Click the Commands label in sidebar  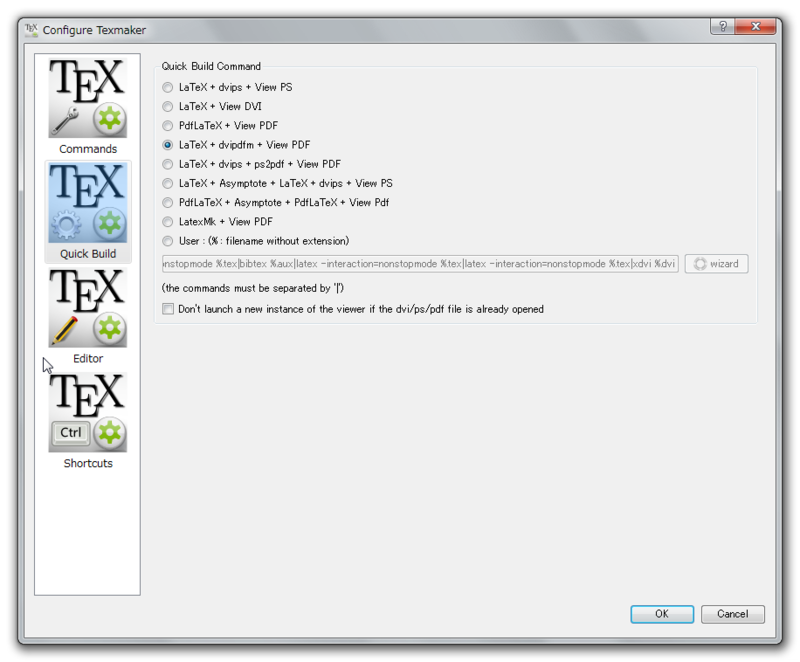coord(88,149)
